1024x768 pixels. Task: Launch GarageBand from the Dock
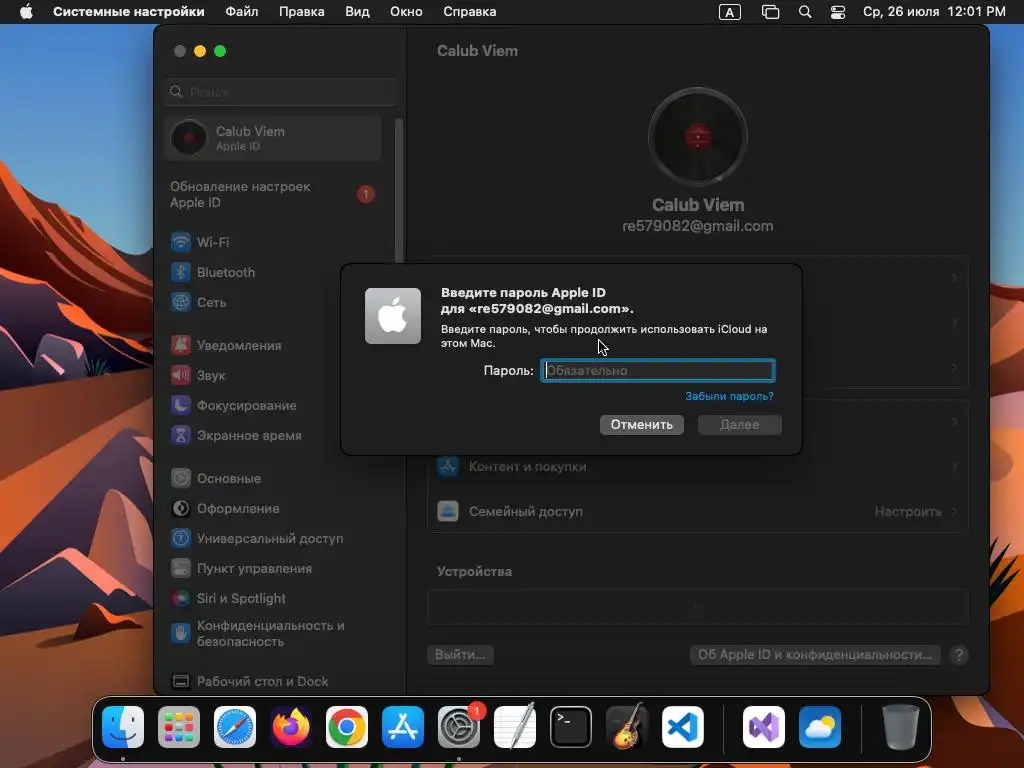pyautogui.click(x=627, y=727)
